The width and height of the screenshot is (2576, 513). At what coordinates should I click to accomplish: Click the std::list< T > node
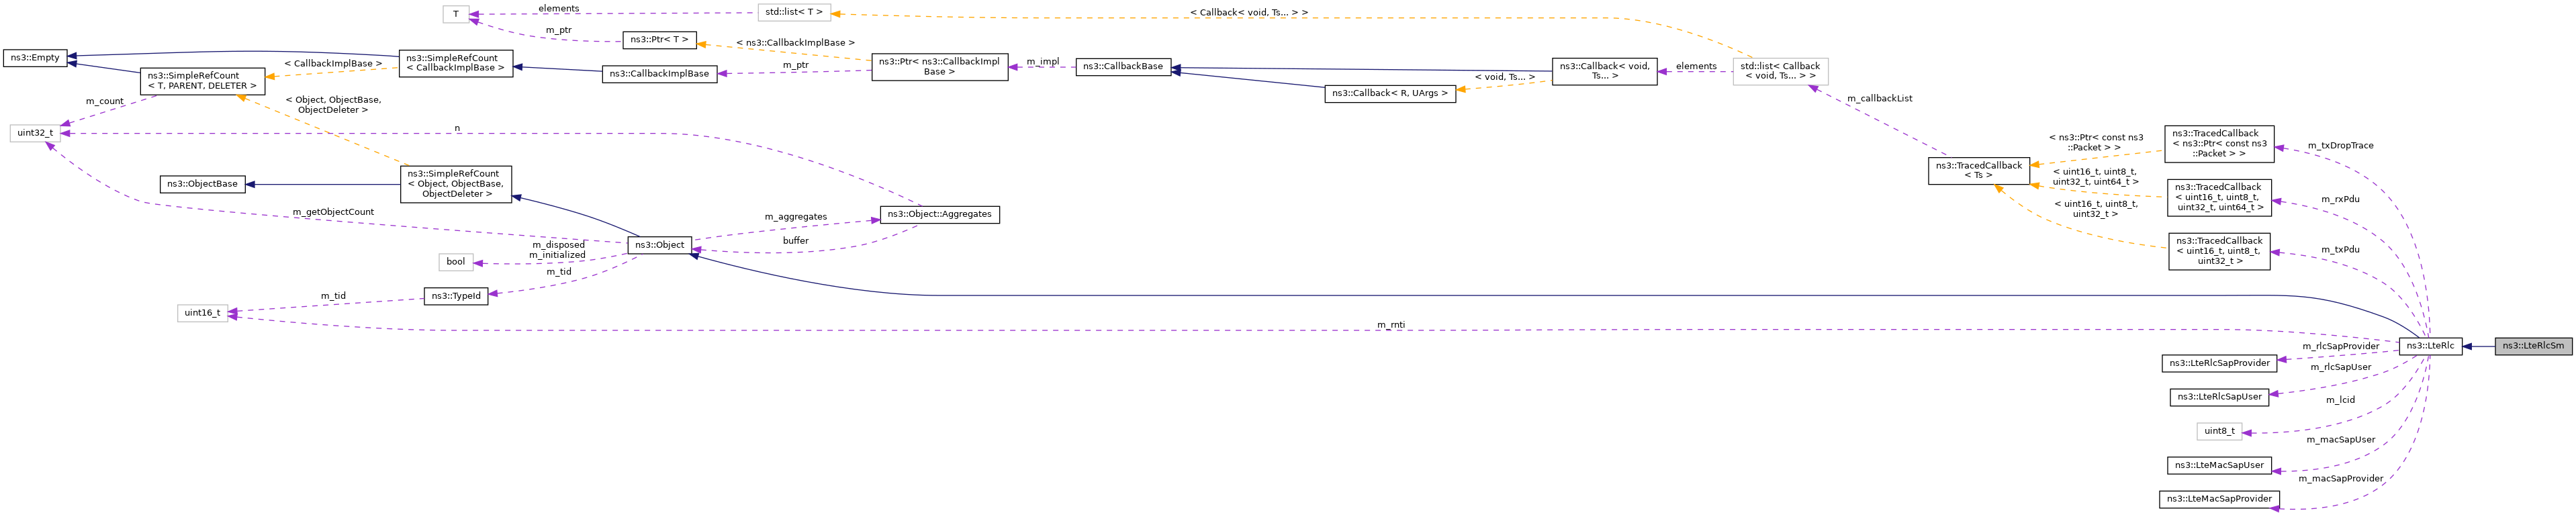794,12
